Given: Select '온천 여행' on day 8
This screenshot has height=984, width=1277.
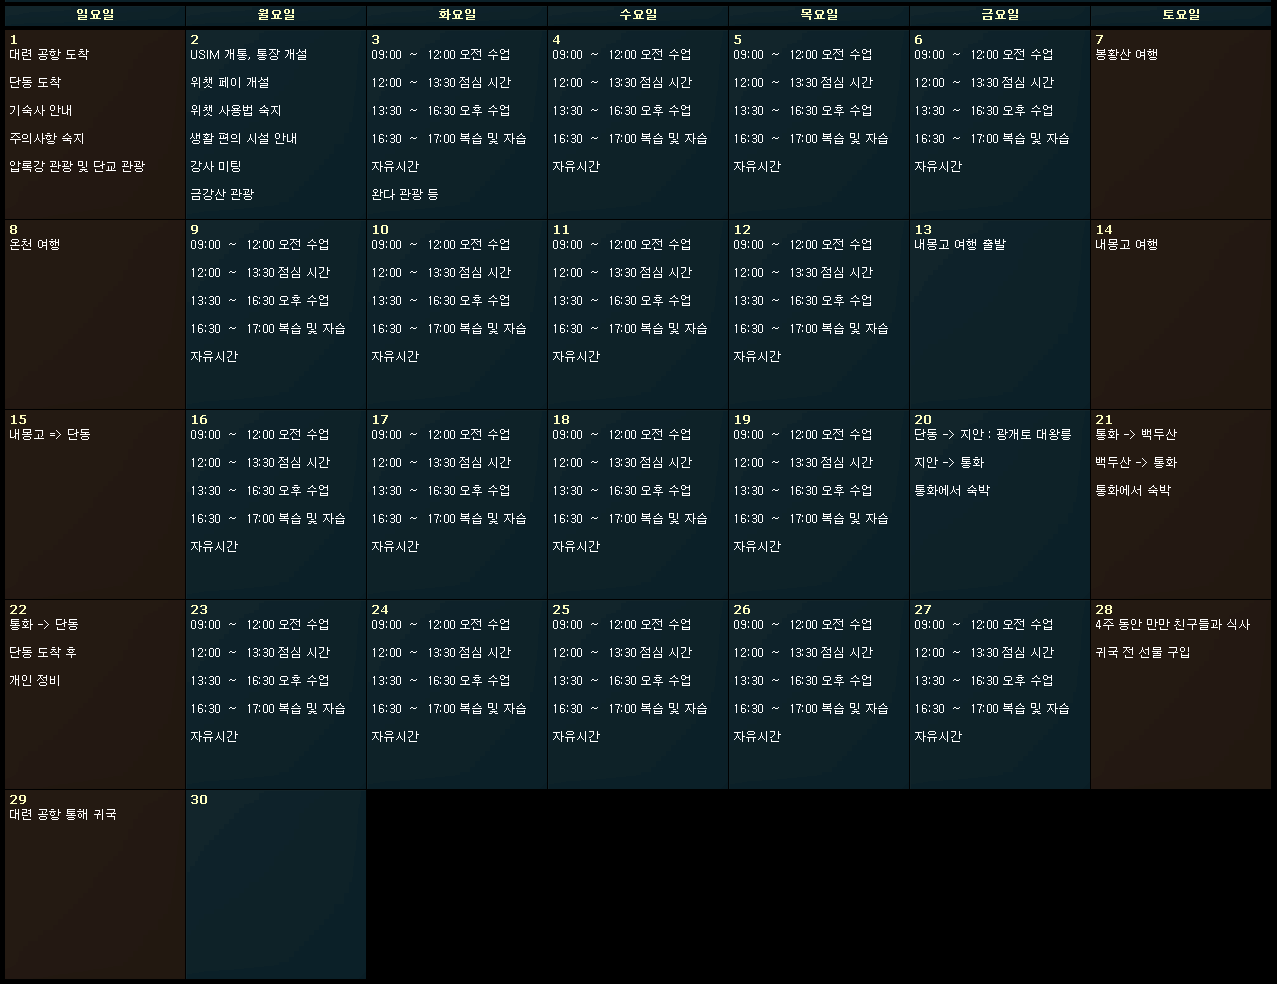Looking at the screenshot, I should pyautogui.click(x=35, y=245).
